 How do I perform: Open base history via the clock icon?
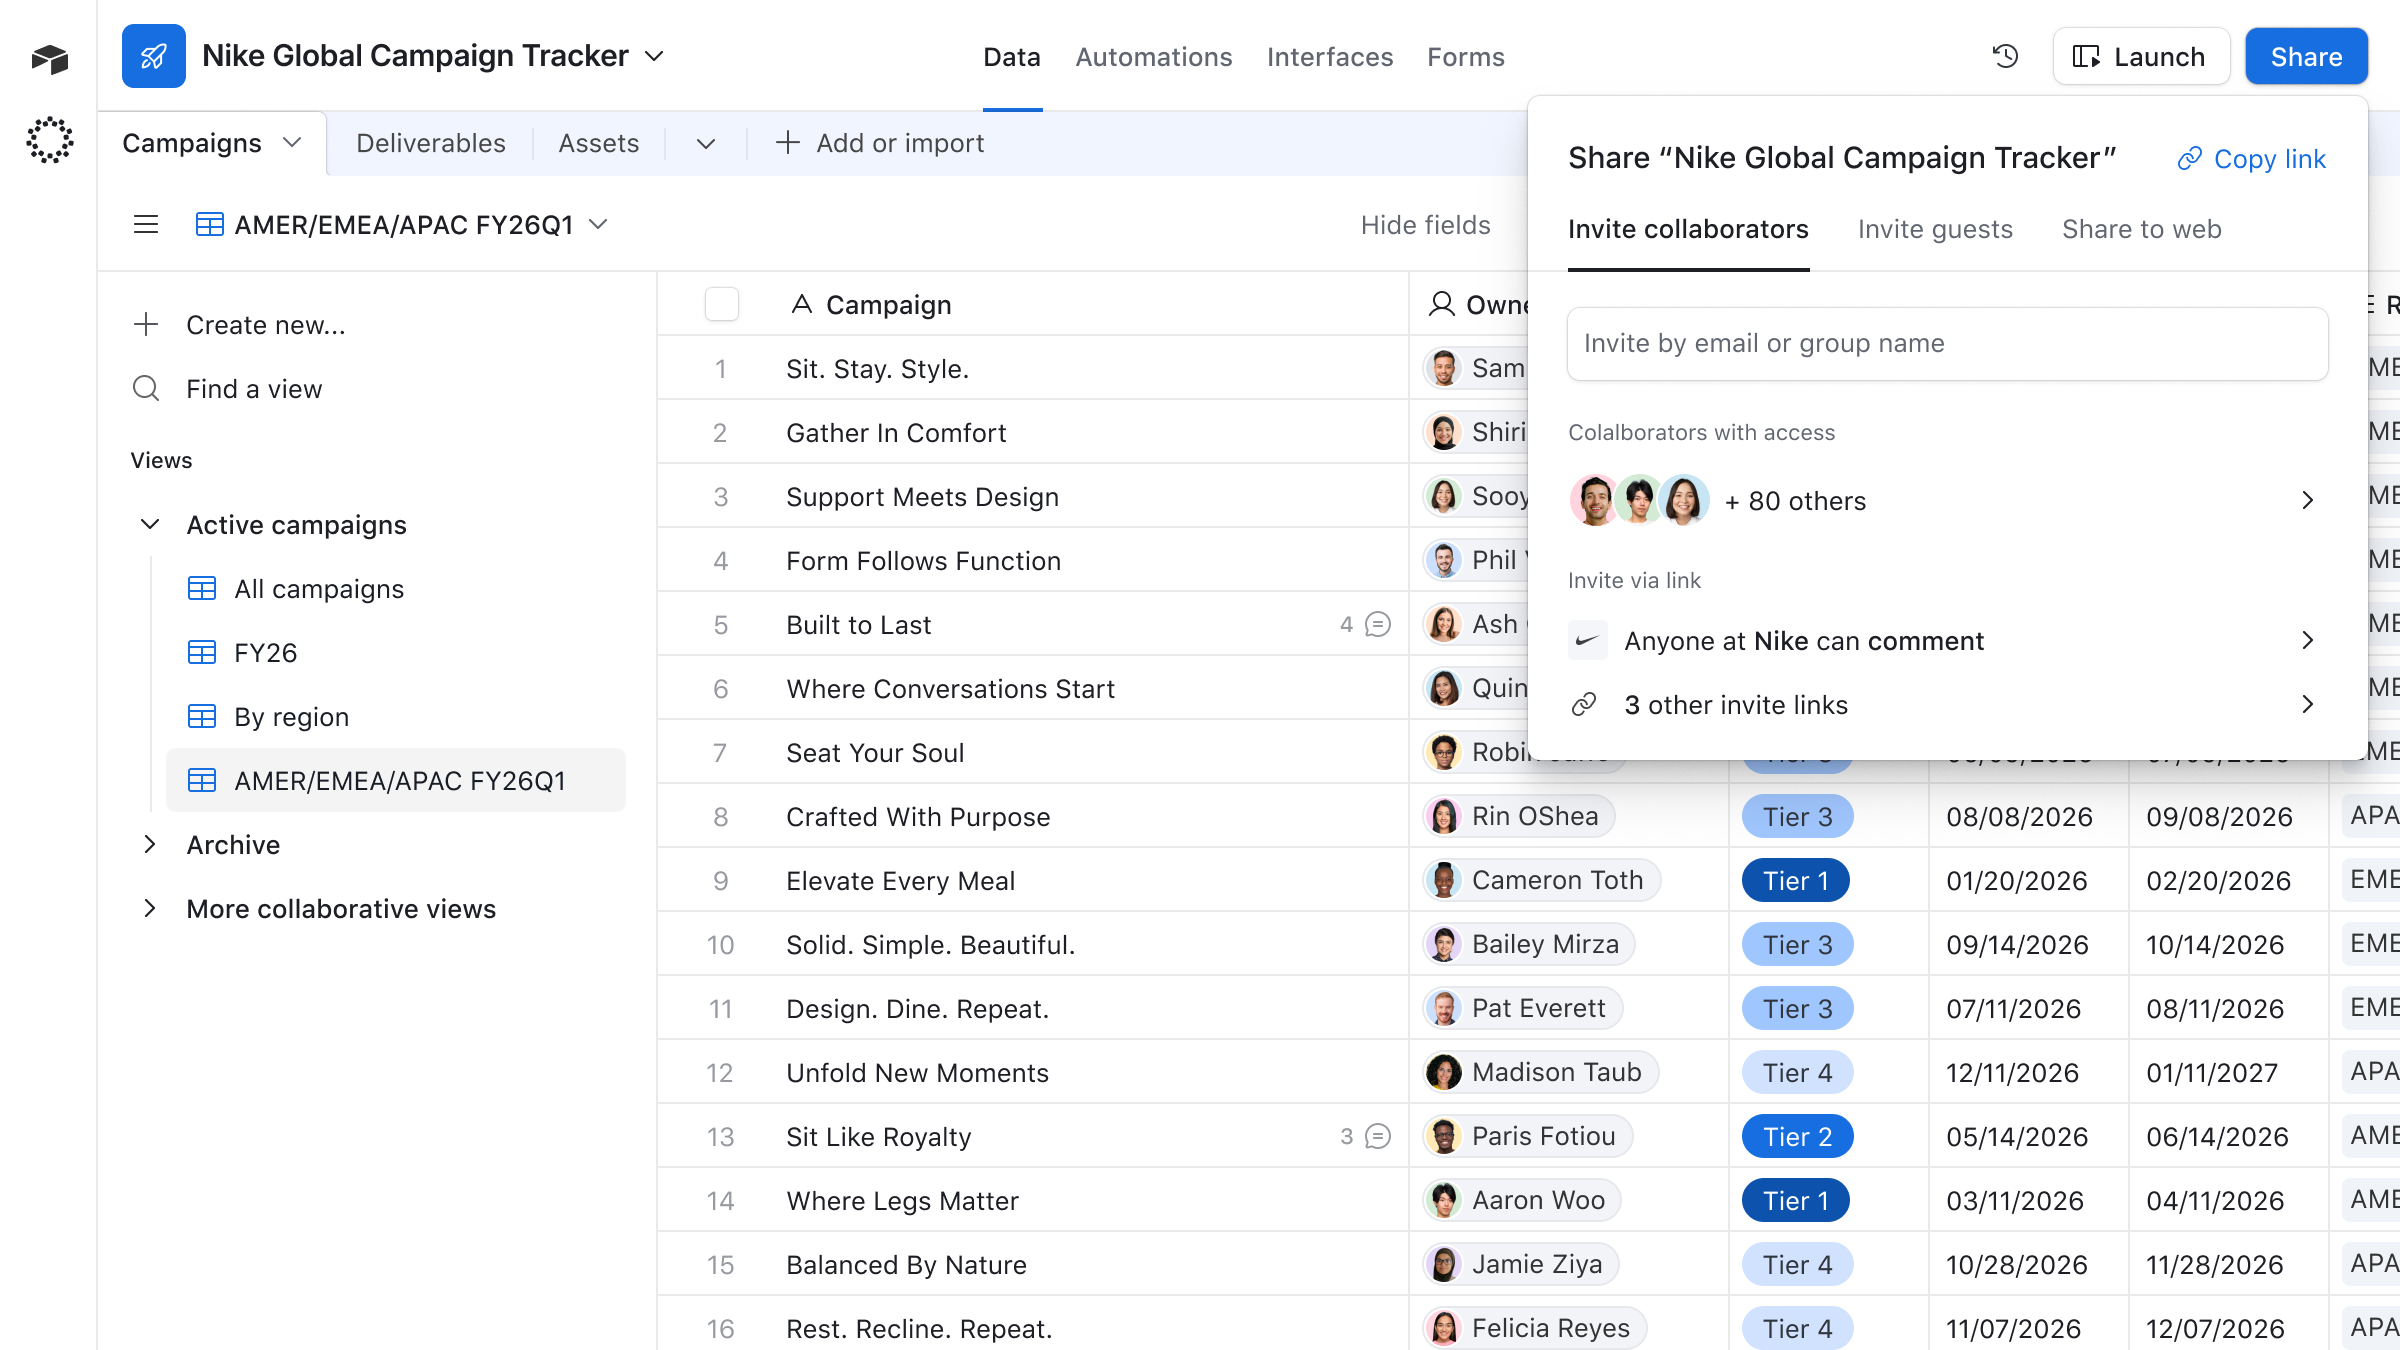point(2004,57)
